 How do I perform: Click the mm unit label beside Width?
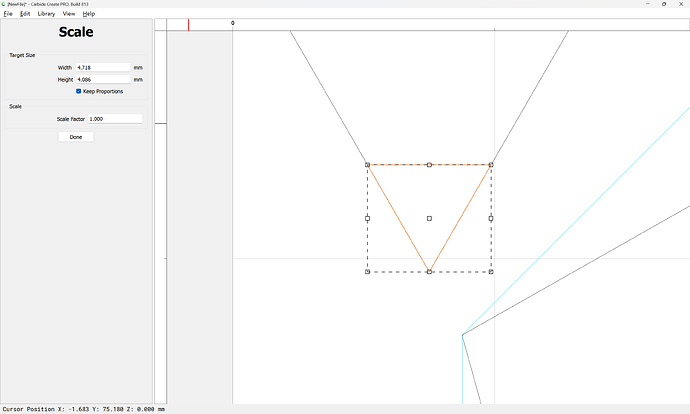[x=138, y=68]
